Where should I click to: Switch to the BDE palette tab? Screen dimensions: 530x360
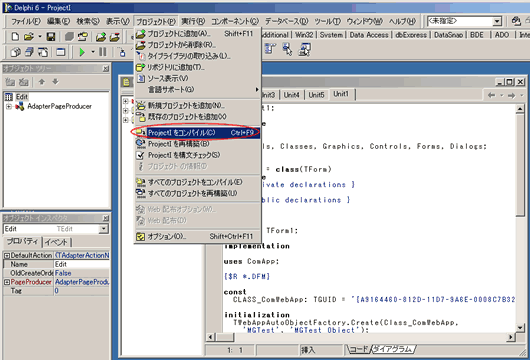tap(477, 35)
